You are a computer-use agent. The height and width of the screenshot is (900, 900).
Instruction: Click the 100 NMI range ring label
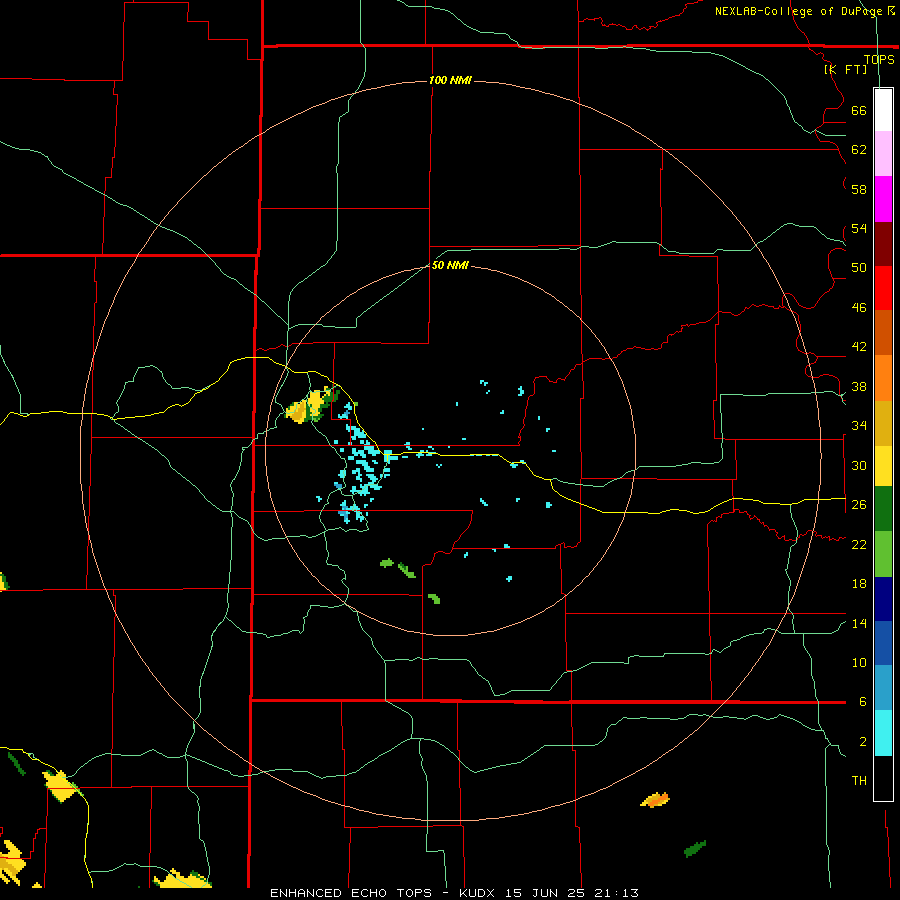point(450,80)
